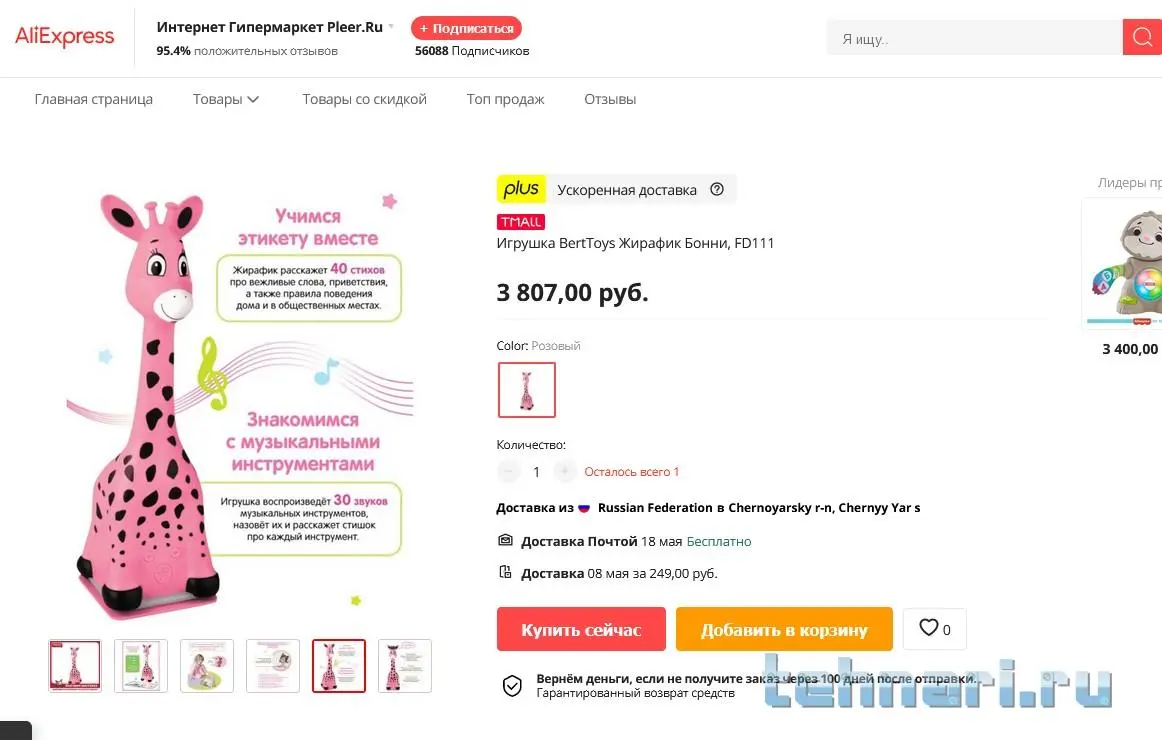Subscribe with the Подписаться button
1162x740 pixels.
pos(466,28)
